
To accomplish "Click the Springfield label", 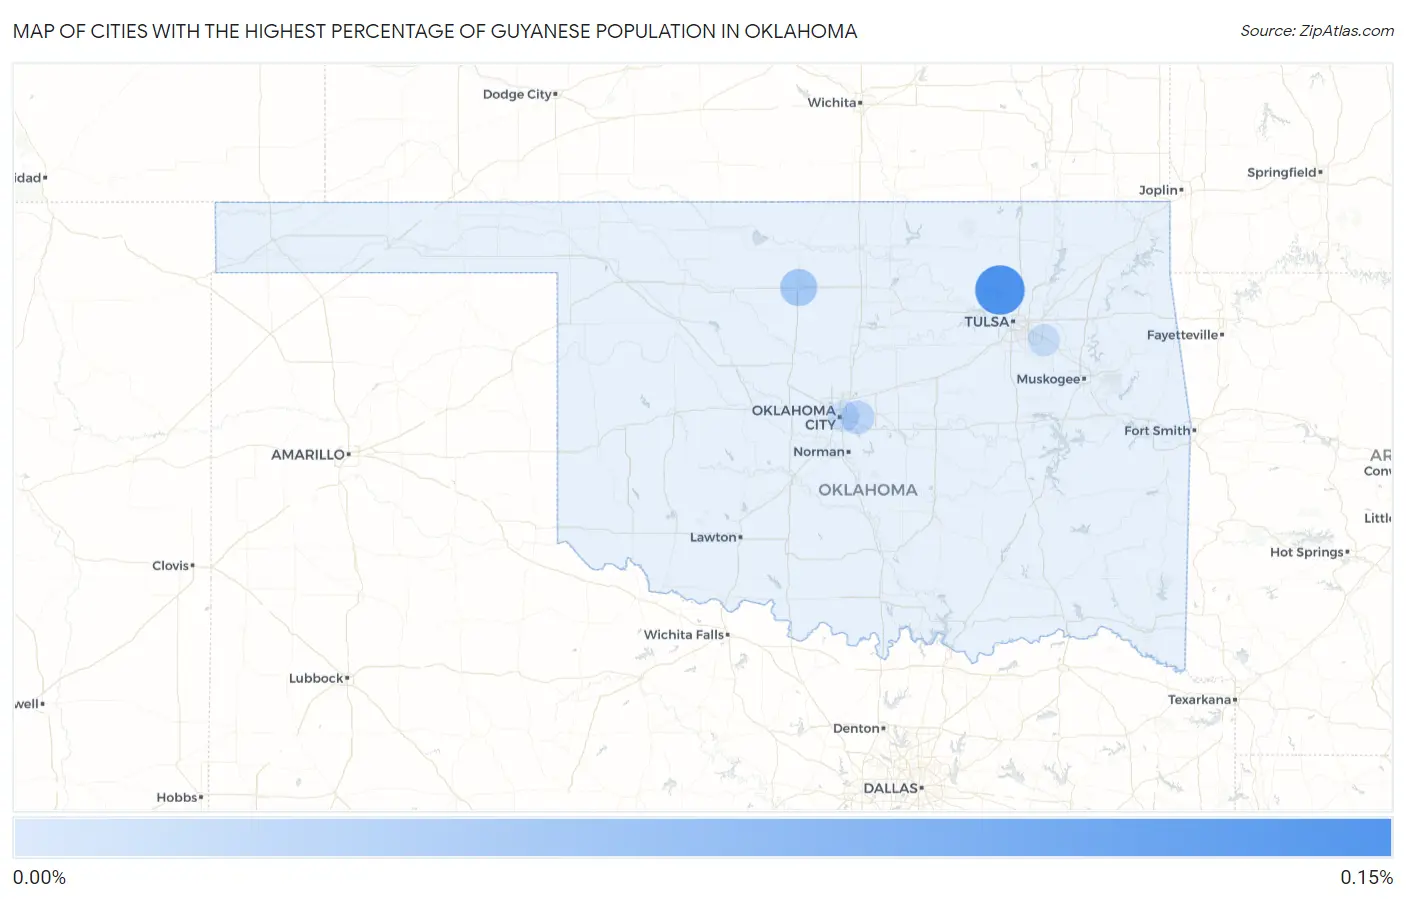I will coord(1282,172).
